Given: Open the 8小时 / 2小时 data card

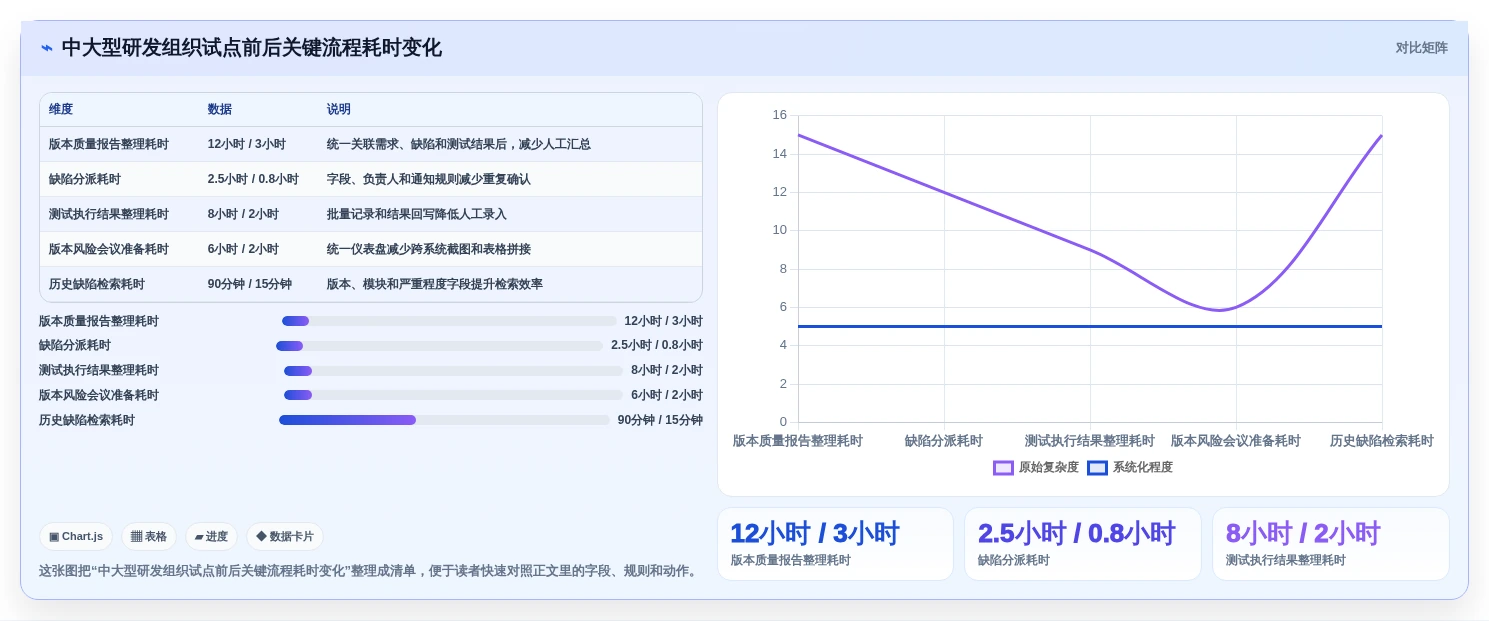Looking at the screenshot, I should pos(1331,544).
